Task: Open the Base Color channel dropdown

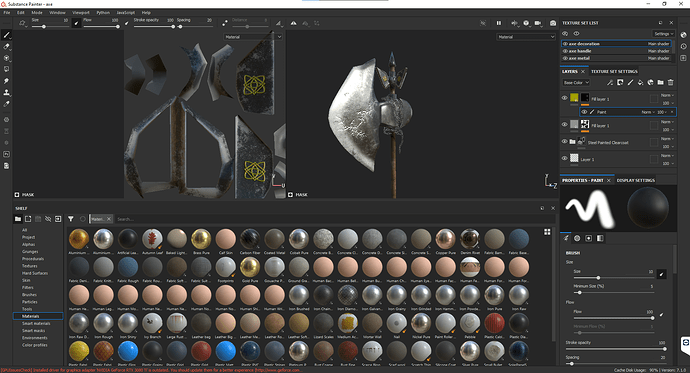Action: click(x=576, y=83)
